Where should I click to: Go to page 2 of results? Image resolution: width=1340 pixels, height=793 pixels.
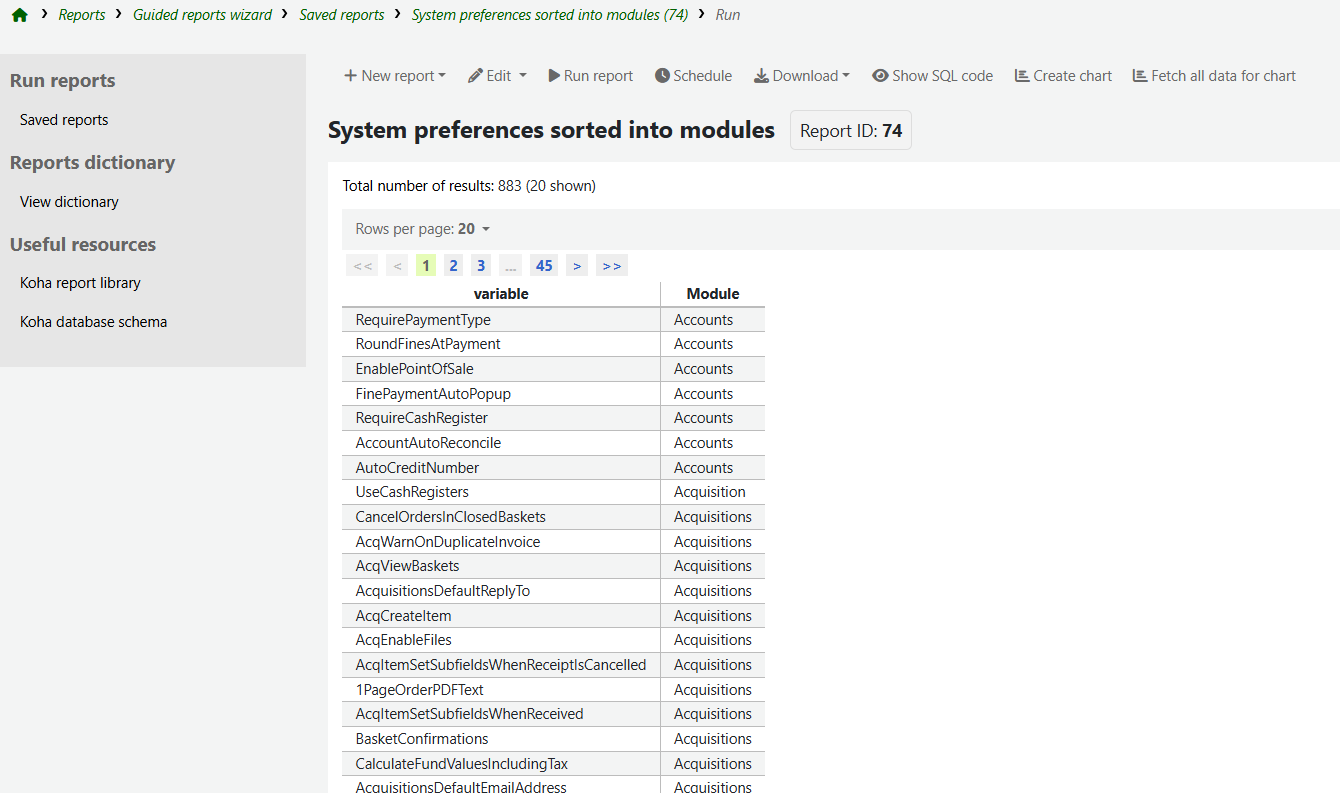(x=453, y=265)
